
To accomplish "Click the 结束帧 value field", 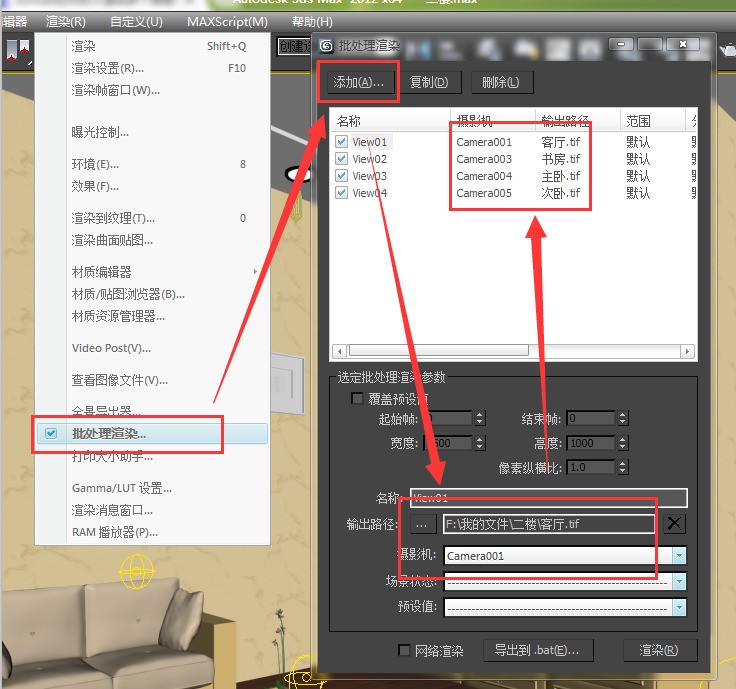I will (x=590, y=418).
